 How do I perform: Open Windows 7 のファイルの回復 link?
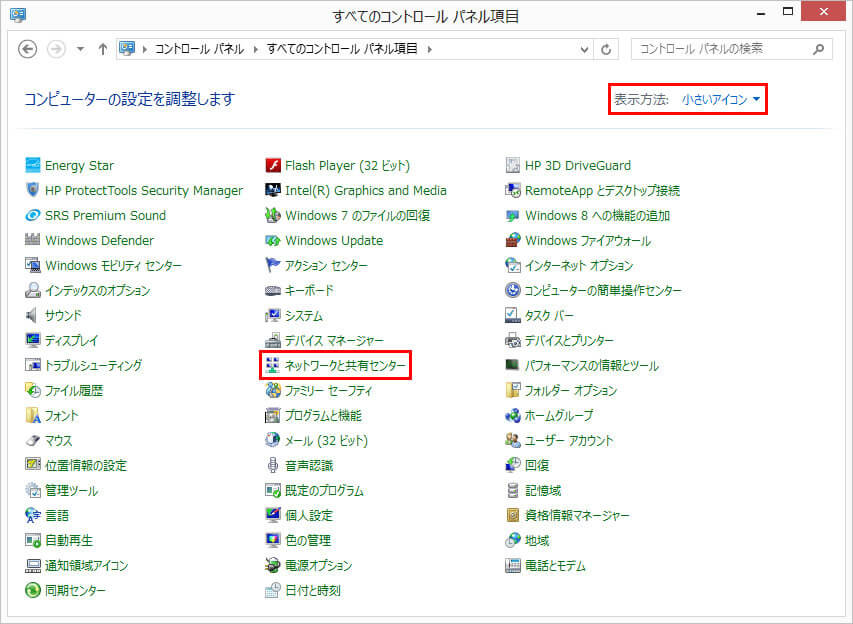tap(357, 215)
